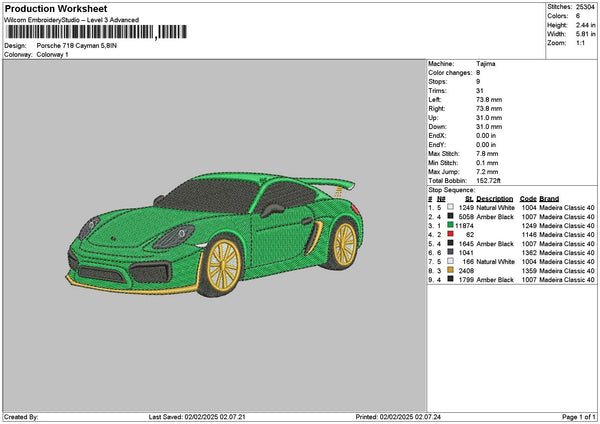Click code '1359' in stop row 8

[529, 271]
